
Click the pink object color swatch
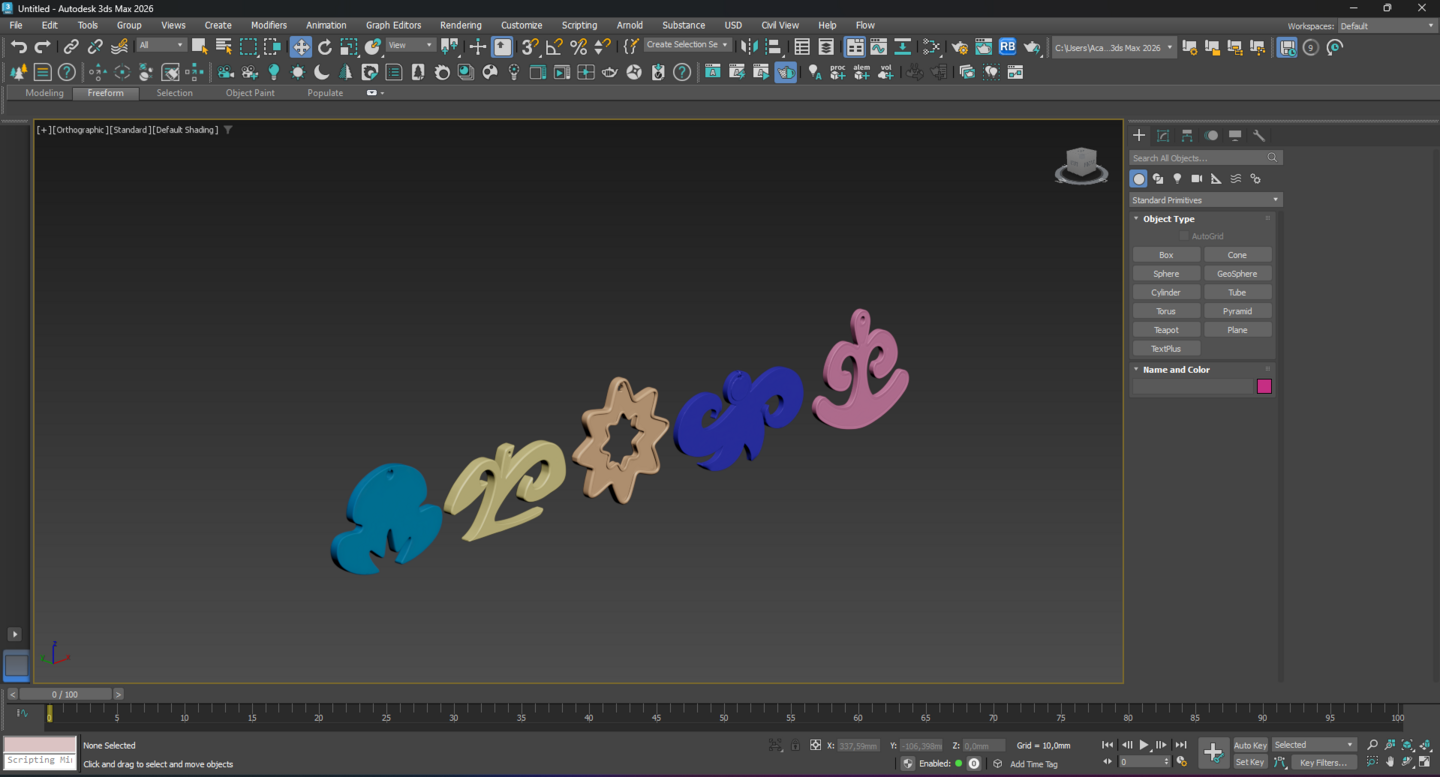point(1264,387)
